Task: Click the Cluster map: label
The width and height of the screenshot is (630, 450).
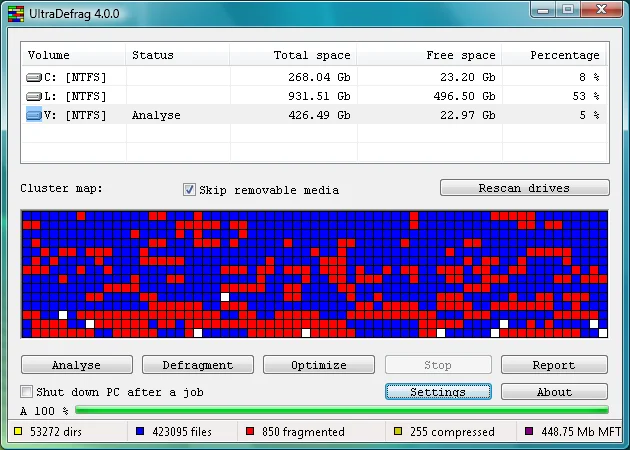Action: 61,188
